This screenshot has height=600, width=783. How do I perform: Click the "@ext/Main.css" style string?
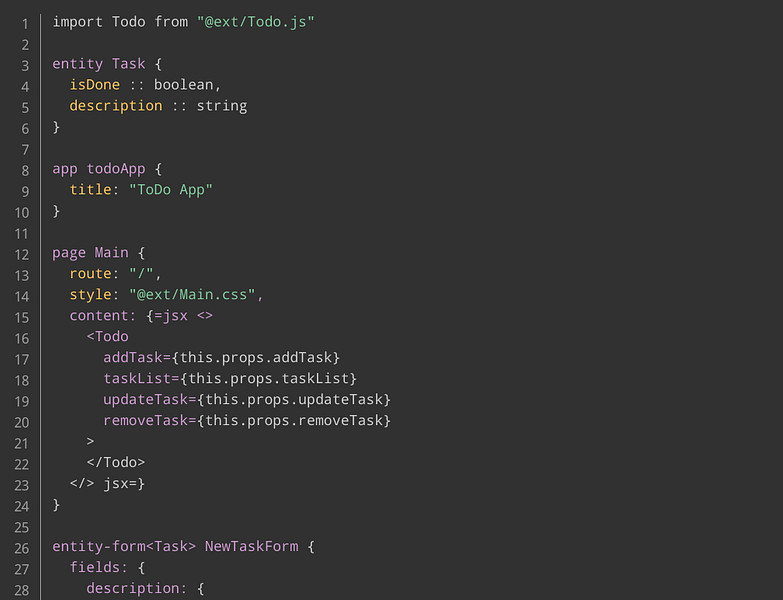coord(192,295)
